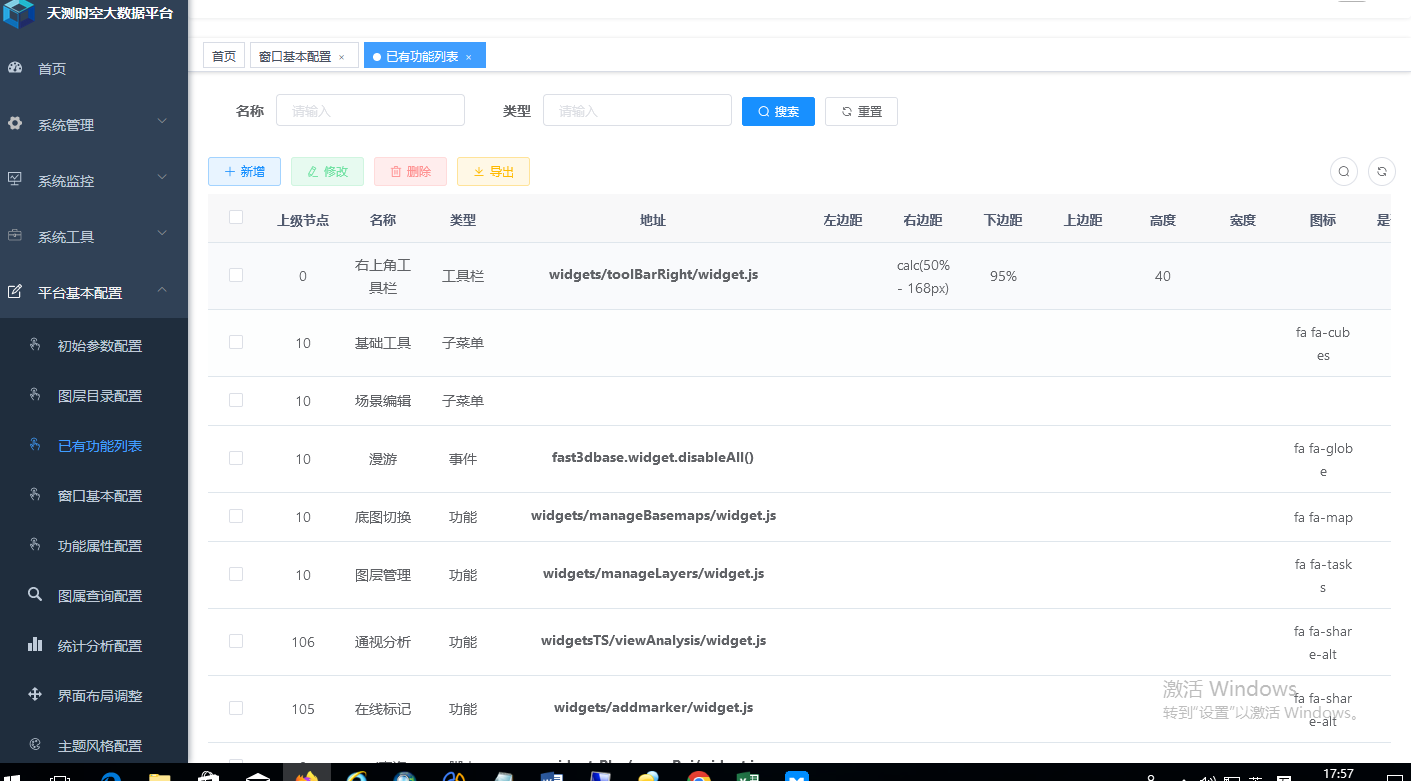Click the 名称 input field
Image resolution: width=1411 pixels, height=781 pixels.
[x=370, y=110]
